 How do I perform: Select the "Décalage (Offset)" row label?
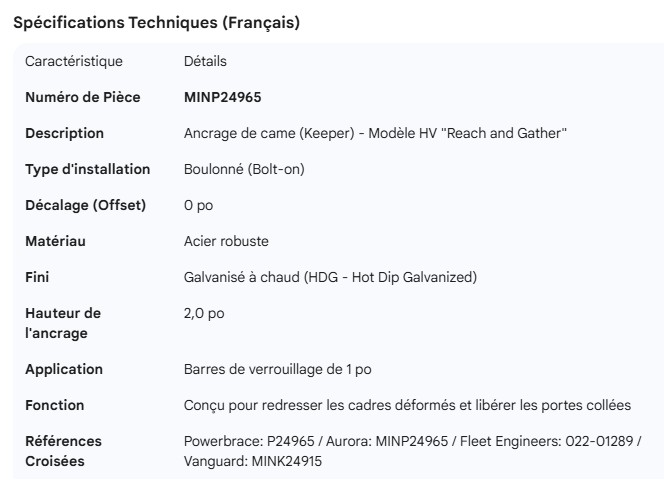85,205
